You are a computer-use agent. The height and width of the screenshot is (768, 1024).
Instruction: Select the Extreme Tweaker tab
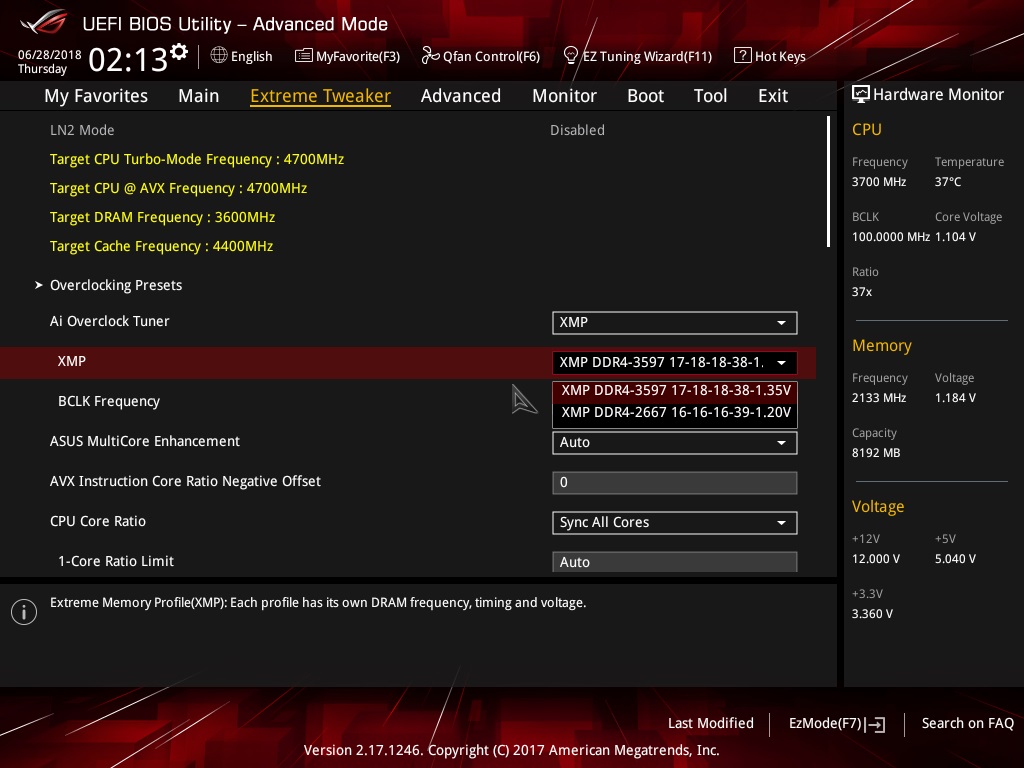tap(320, 96)
